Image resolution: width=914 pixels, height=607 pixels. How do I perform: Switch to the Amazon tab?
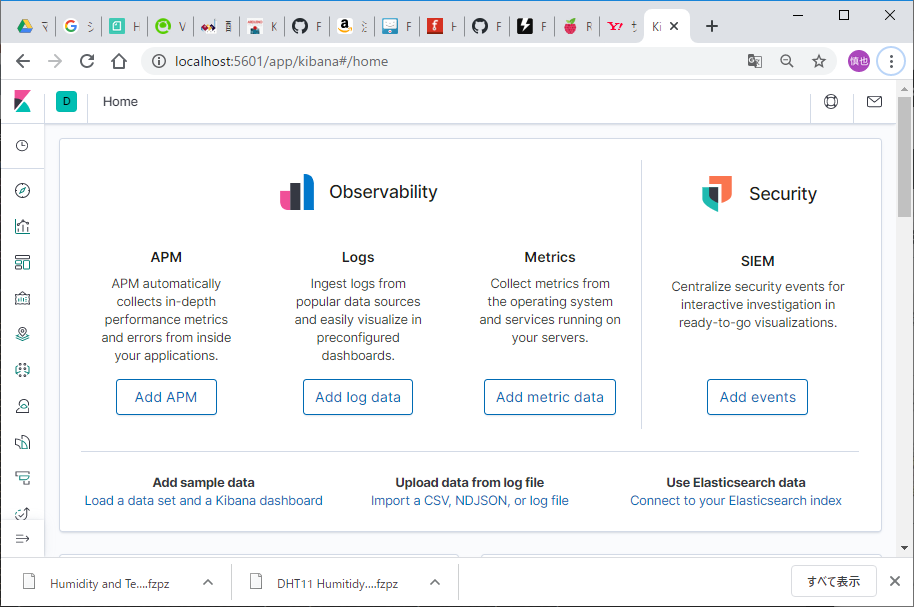352,26
